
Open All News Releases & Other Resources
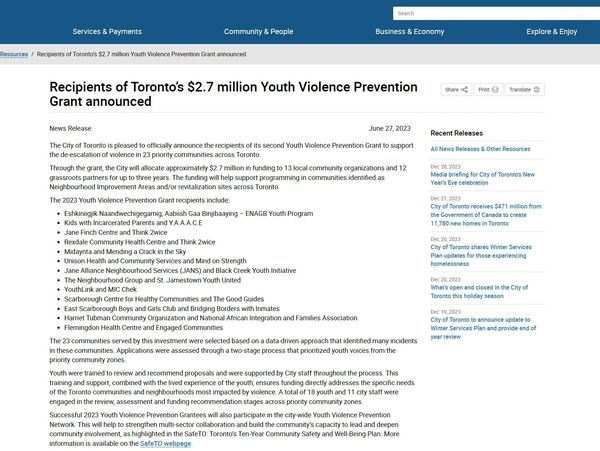pos(480,149)
